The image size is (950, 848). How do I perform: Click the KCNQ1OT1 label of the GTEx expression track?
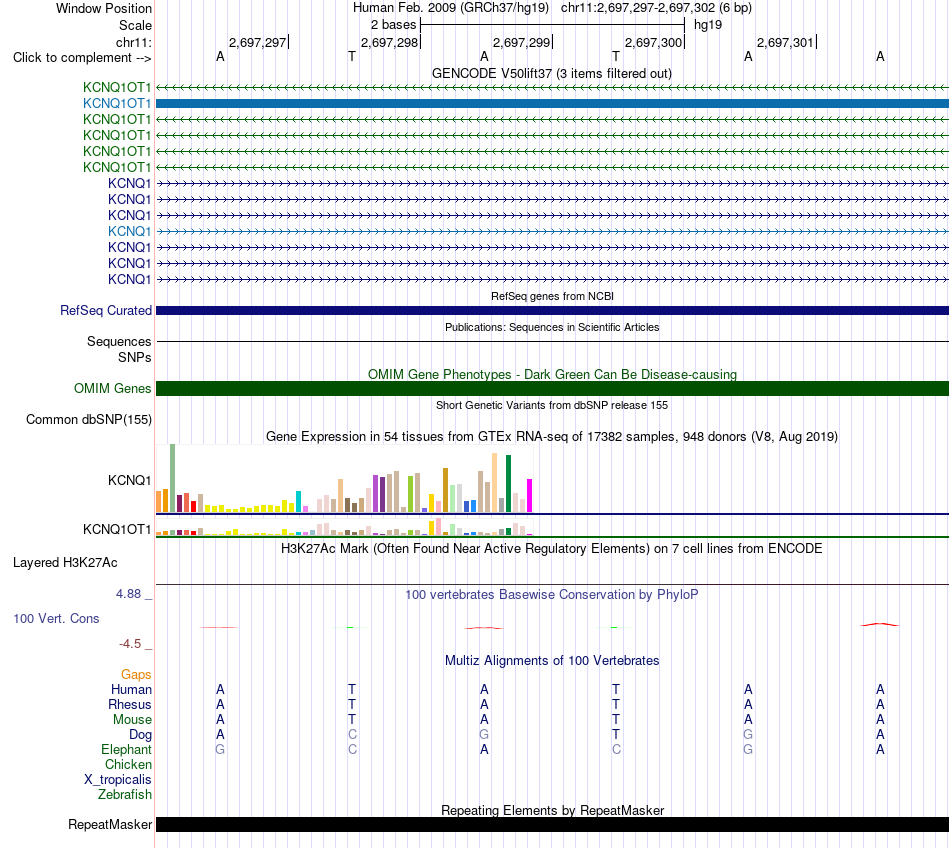[x=117, y=529]
